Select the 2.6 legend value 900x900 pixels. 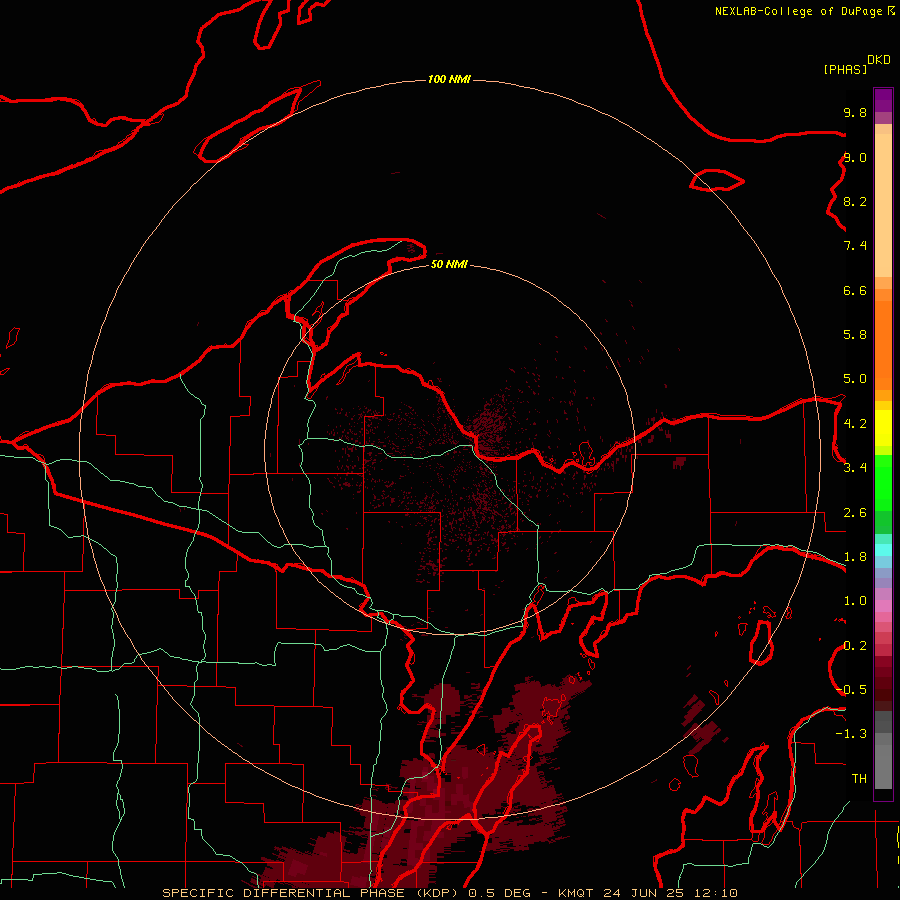855,513
